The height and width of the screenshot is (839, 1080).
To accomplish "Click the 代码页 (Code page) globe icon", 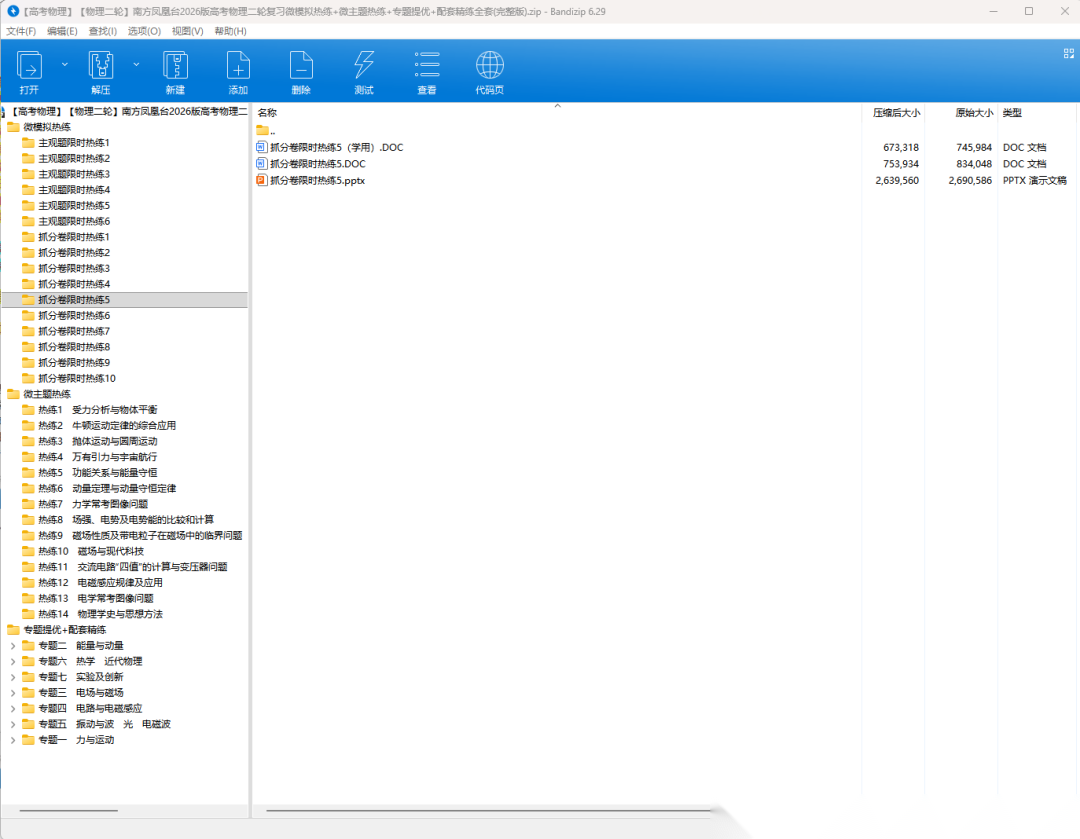I will click(490, 67).
